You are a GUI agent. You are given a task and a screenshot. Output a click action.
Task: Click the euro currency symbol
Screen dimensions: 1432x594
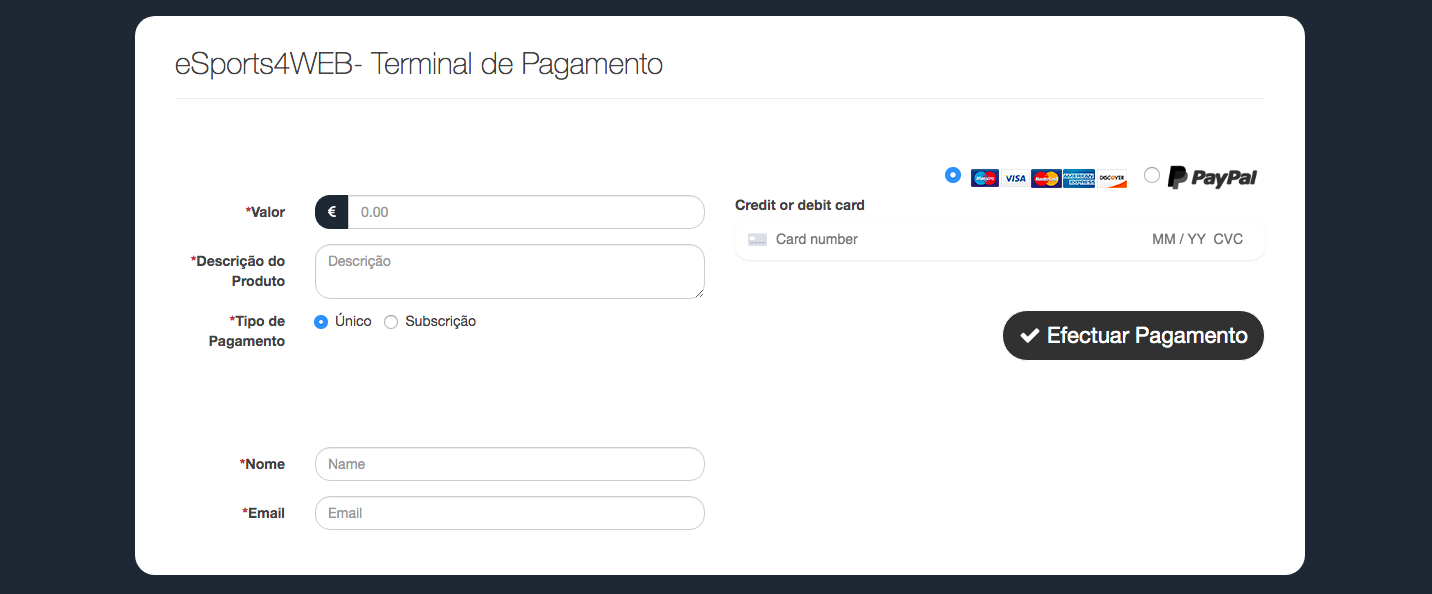pos(332,212)
